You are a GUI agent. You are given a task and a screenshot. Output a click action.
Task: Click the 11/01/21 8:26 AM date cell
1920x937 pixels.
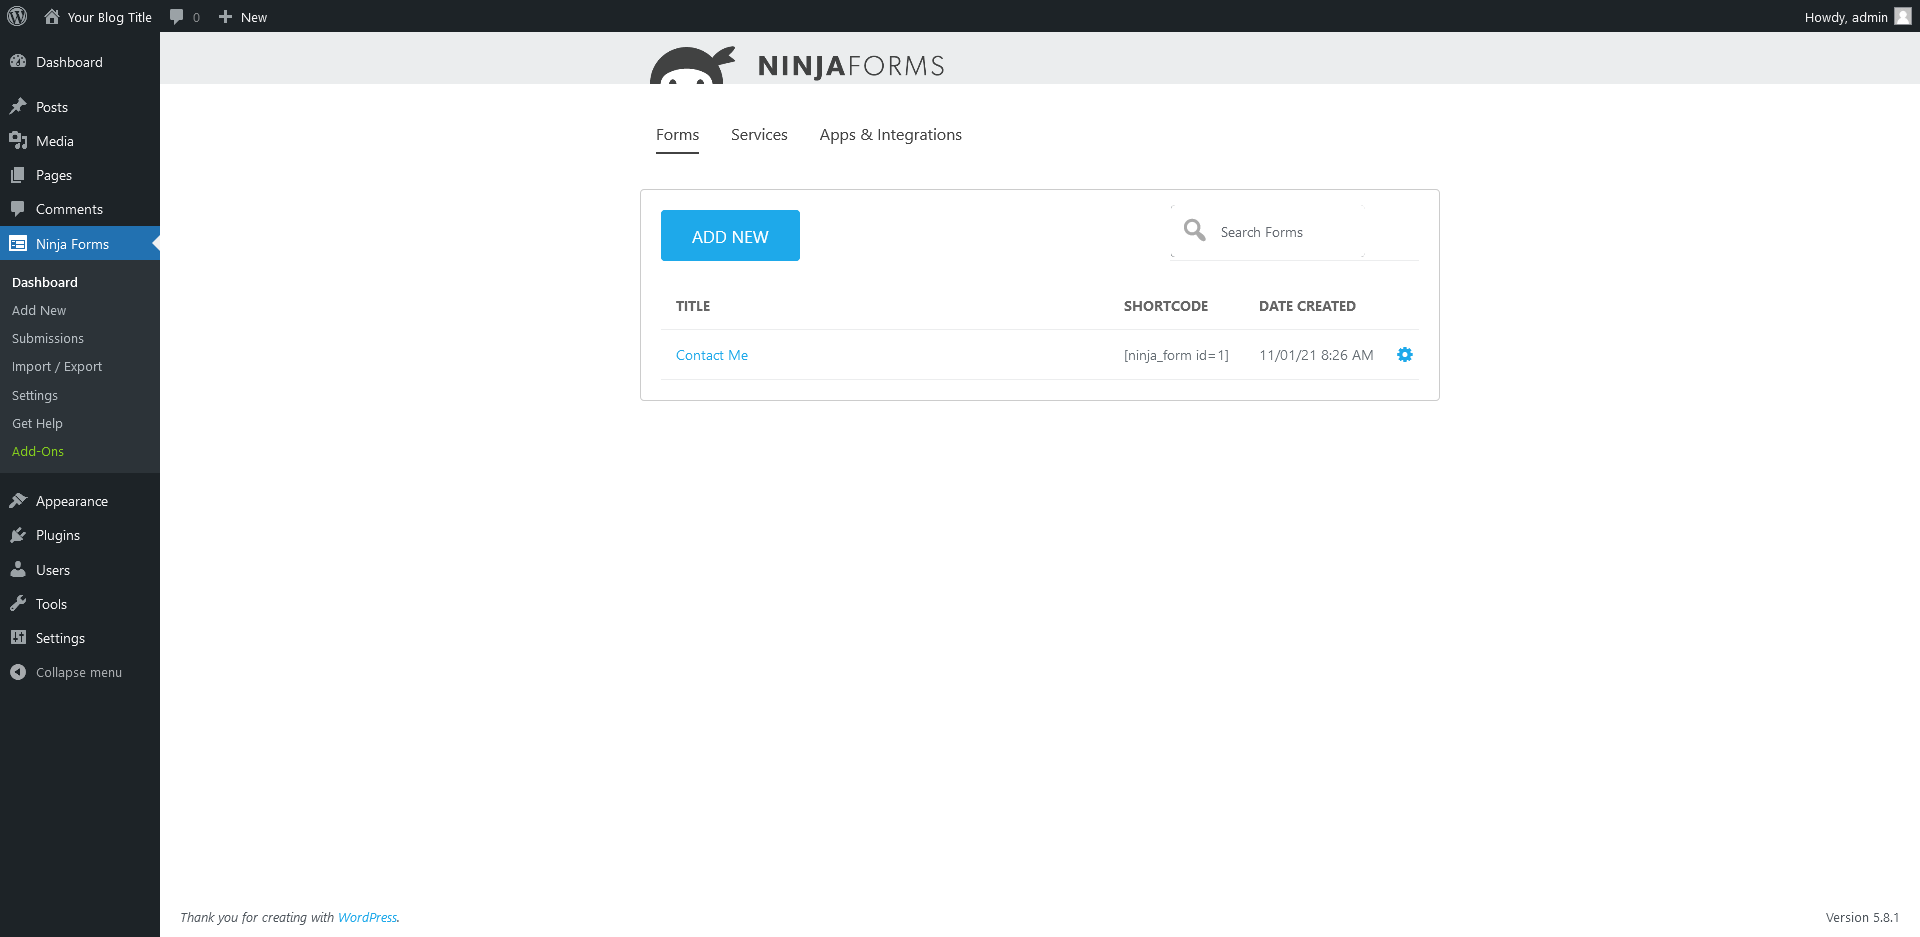coord(1316,355)
